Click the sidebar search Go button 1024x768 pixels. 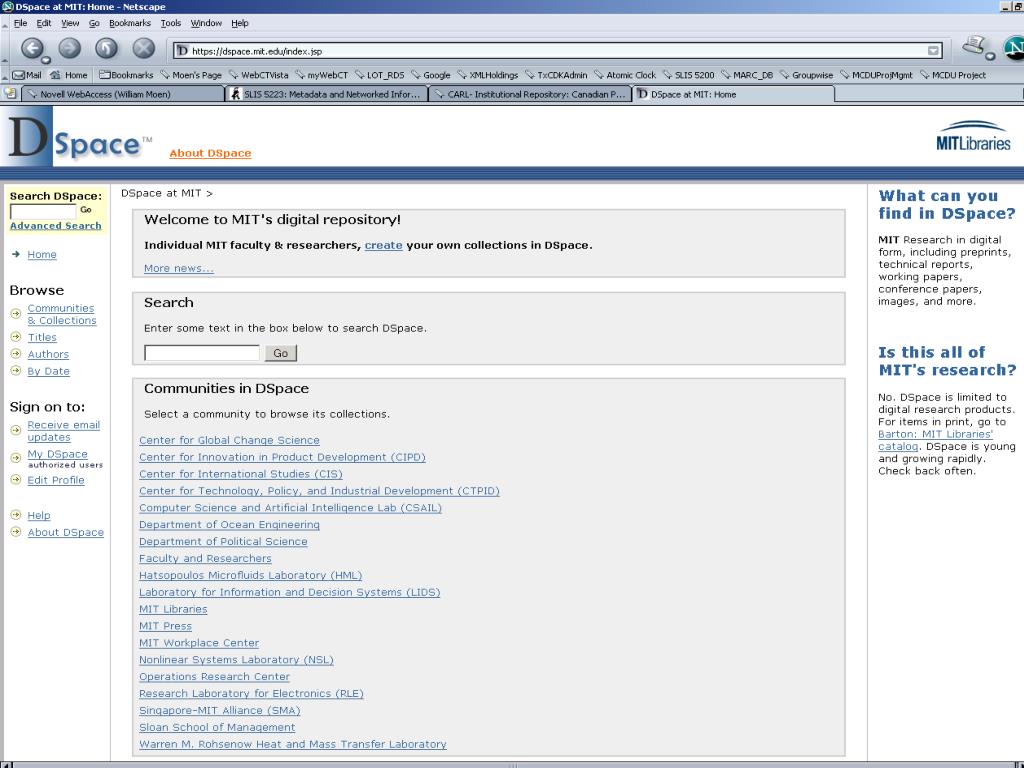coord(86,210)
